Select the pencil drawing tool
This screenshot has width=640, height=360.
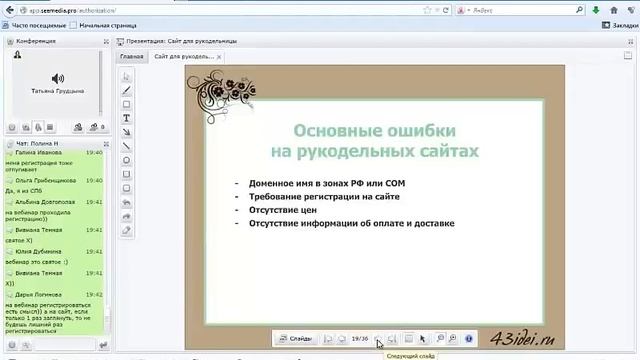point(127,90)
